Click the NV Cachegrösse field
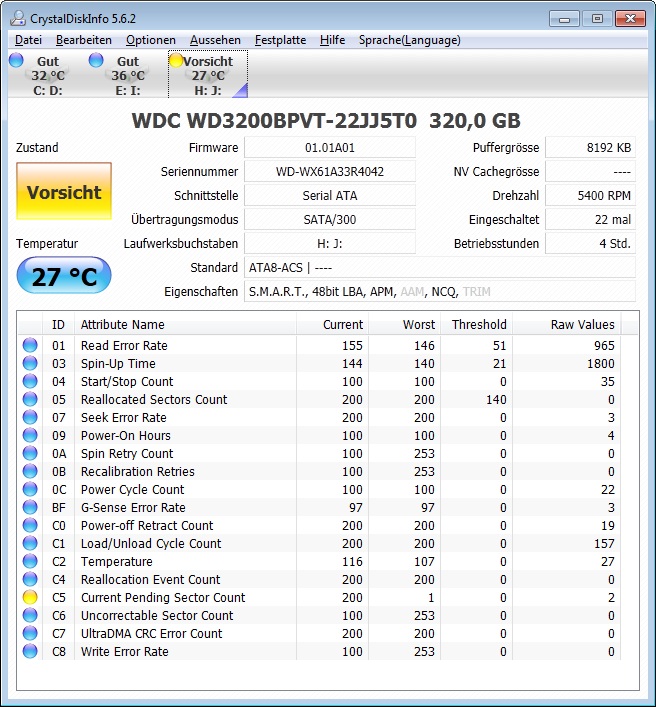The image size is (656, 707). 590,171
